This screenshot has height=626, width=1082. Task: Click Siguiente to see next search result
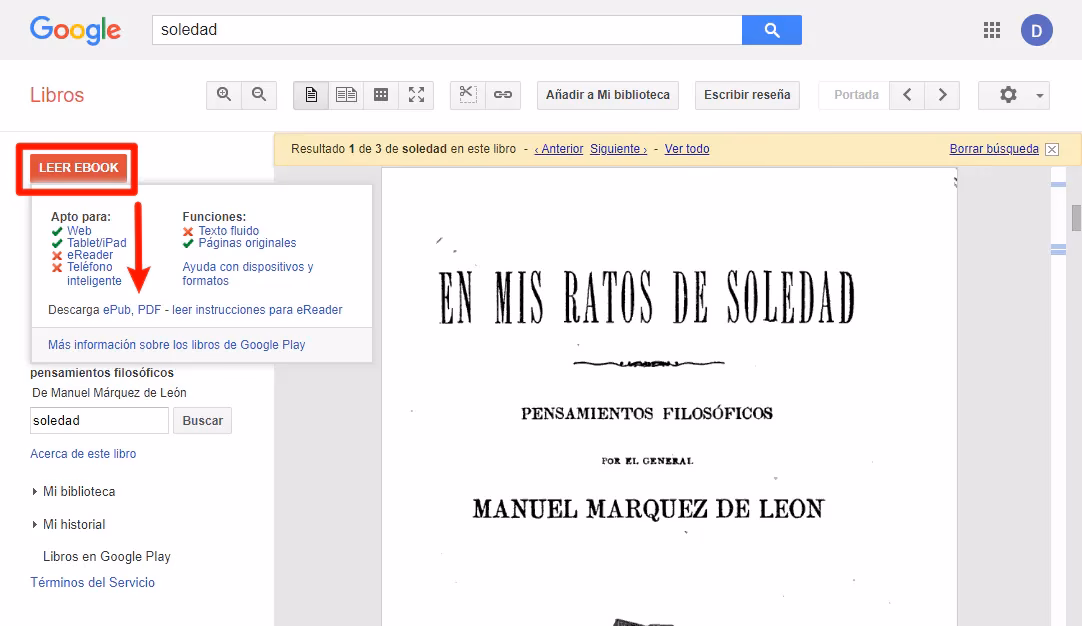(618, 148)
